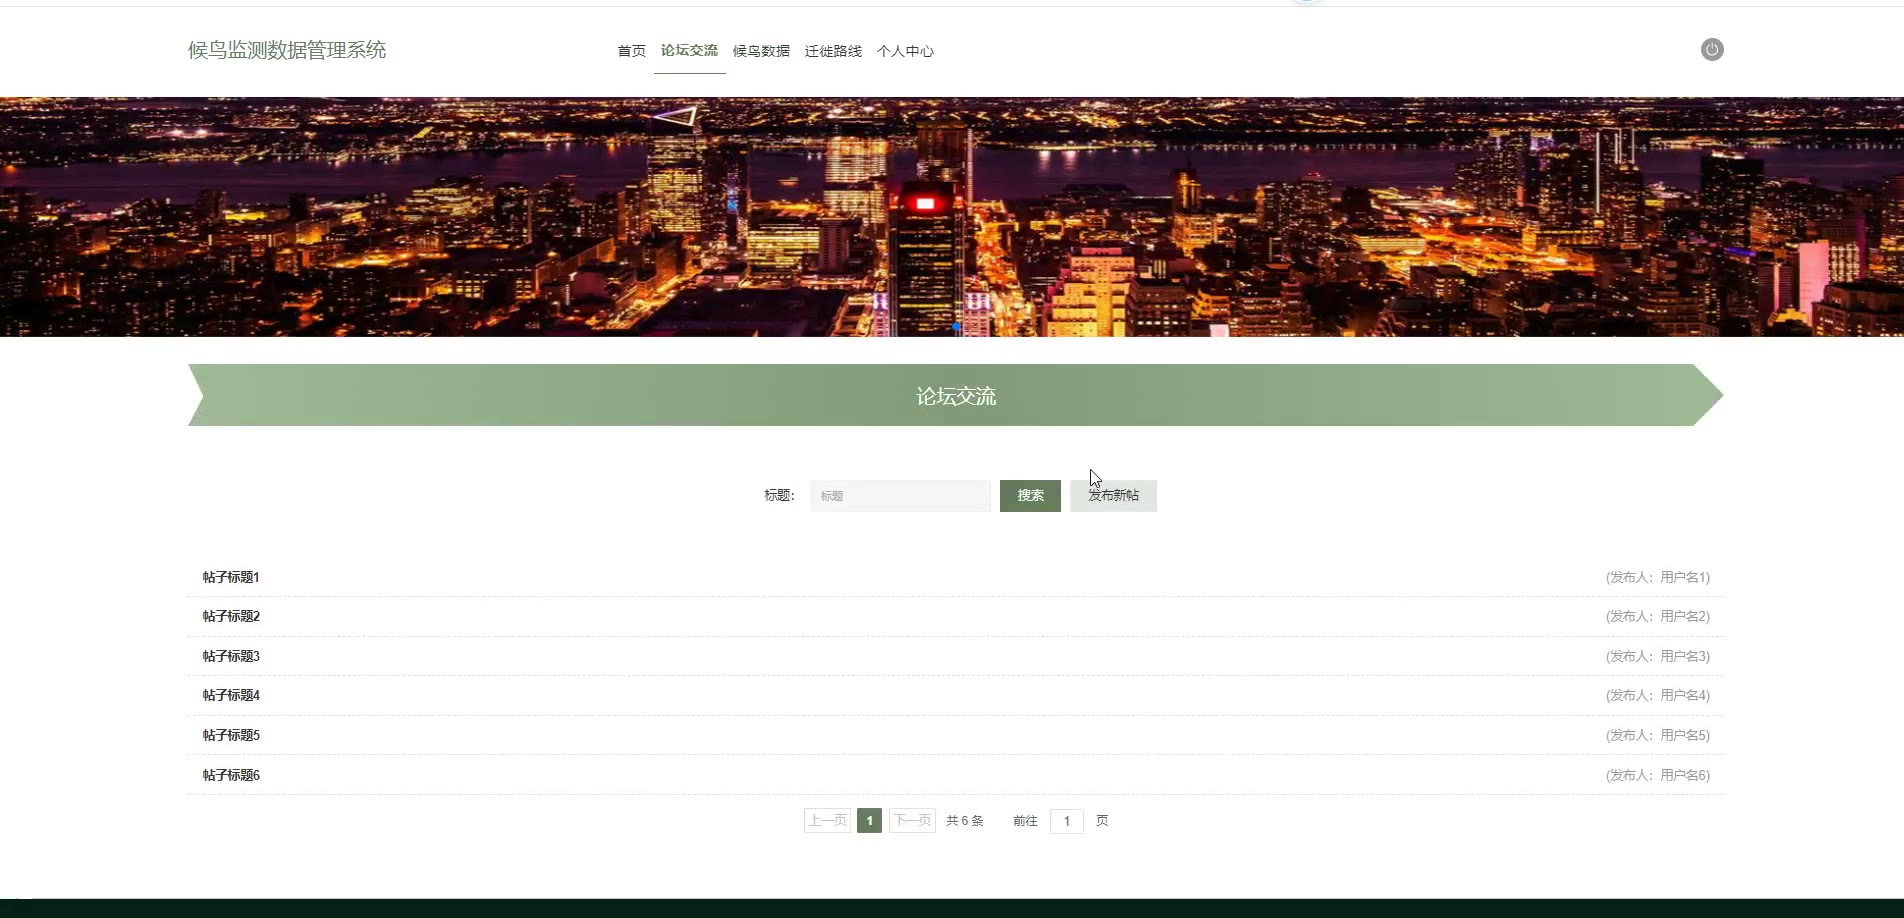Click the 论坛交流 section heading banner

point(956,395)
